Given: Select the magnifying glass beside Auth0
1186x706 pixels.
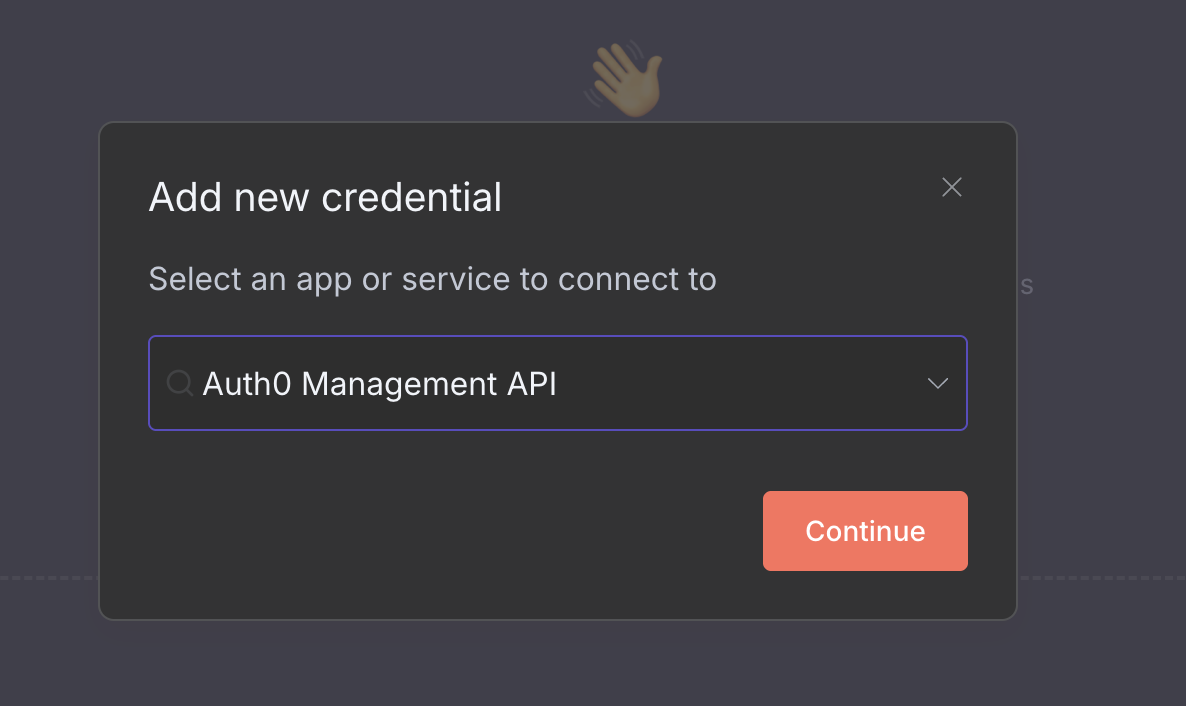Looking at the screenshot, I should click(x=180, y=383).
